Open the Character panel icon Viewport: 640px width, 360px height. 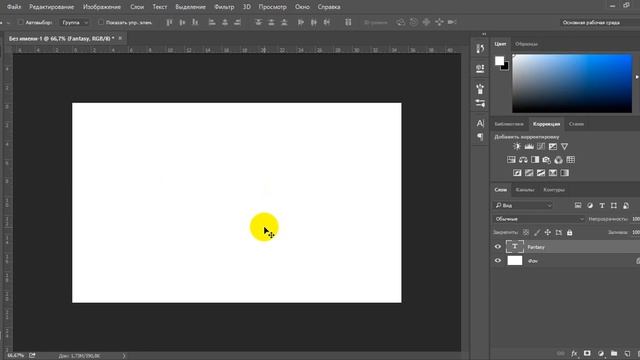click(x=480, y=123)
